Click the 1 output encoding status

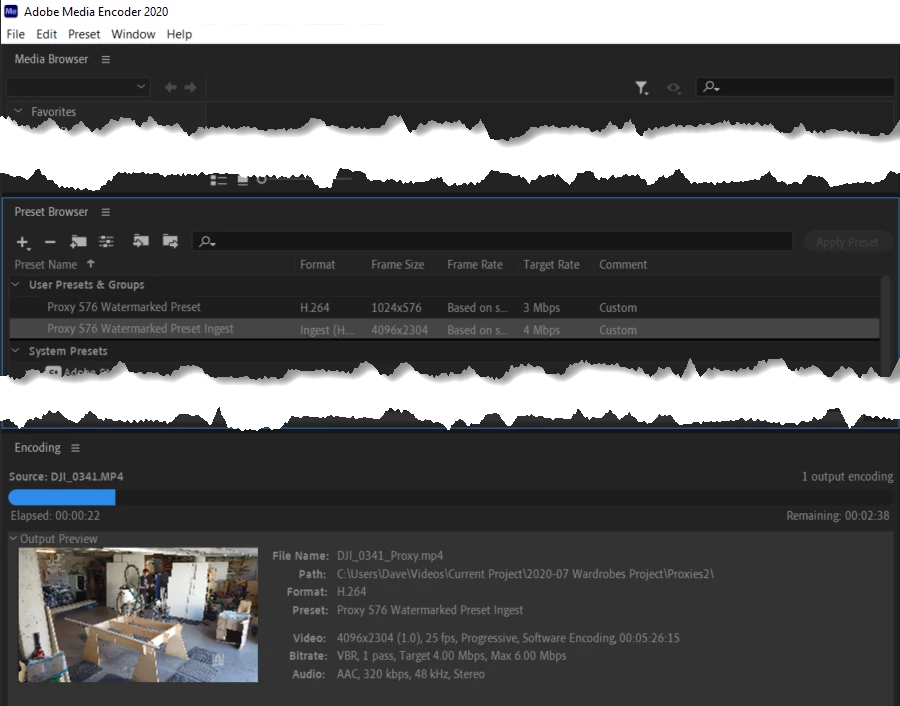(x=847, y=476)
